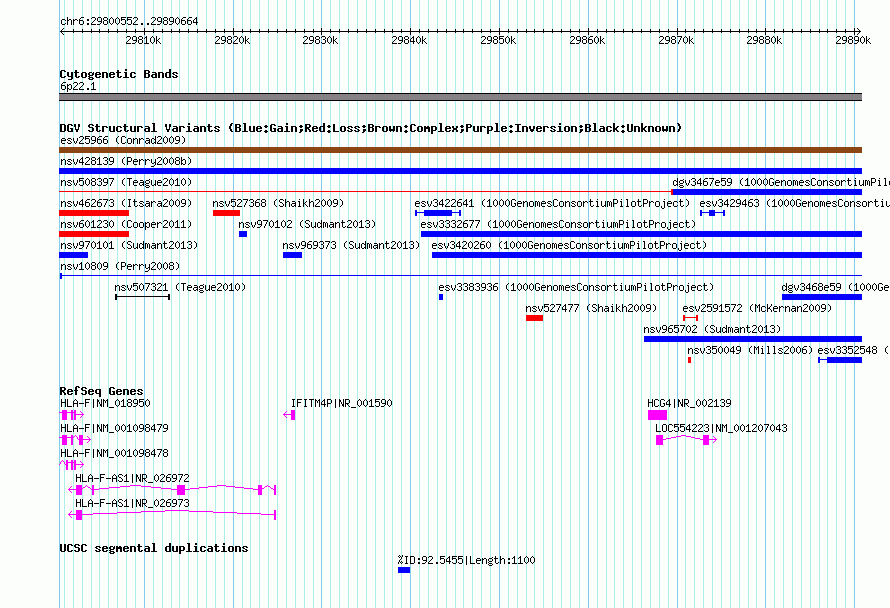Click the nsv10809 thin blue variant line
890x608 pixels.
tap(460, 276)
